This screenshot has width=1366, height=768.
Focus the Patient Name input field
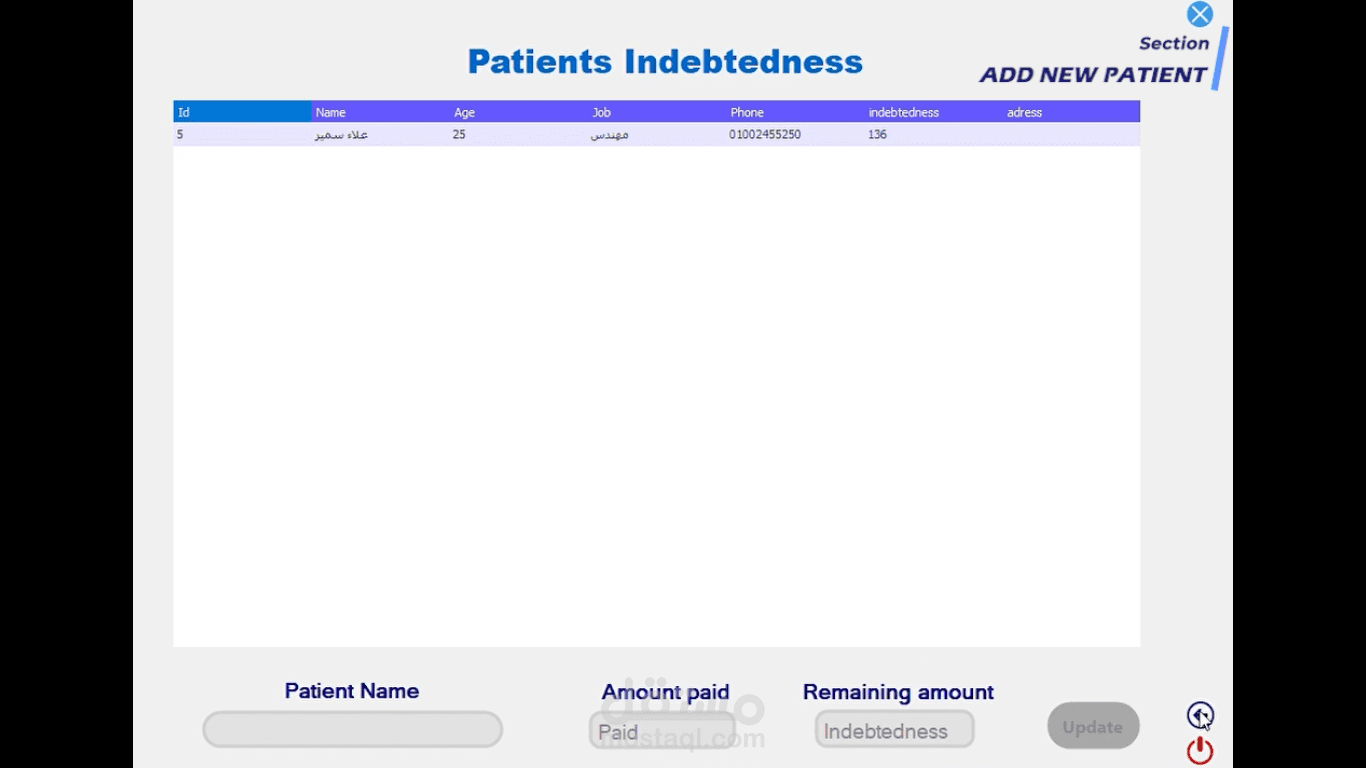352,730
